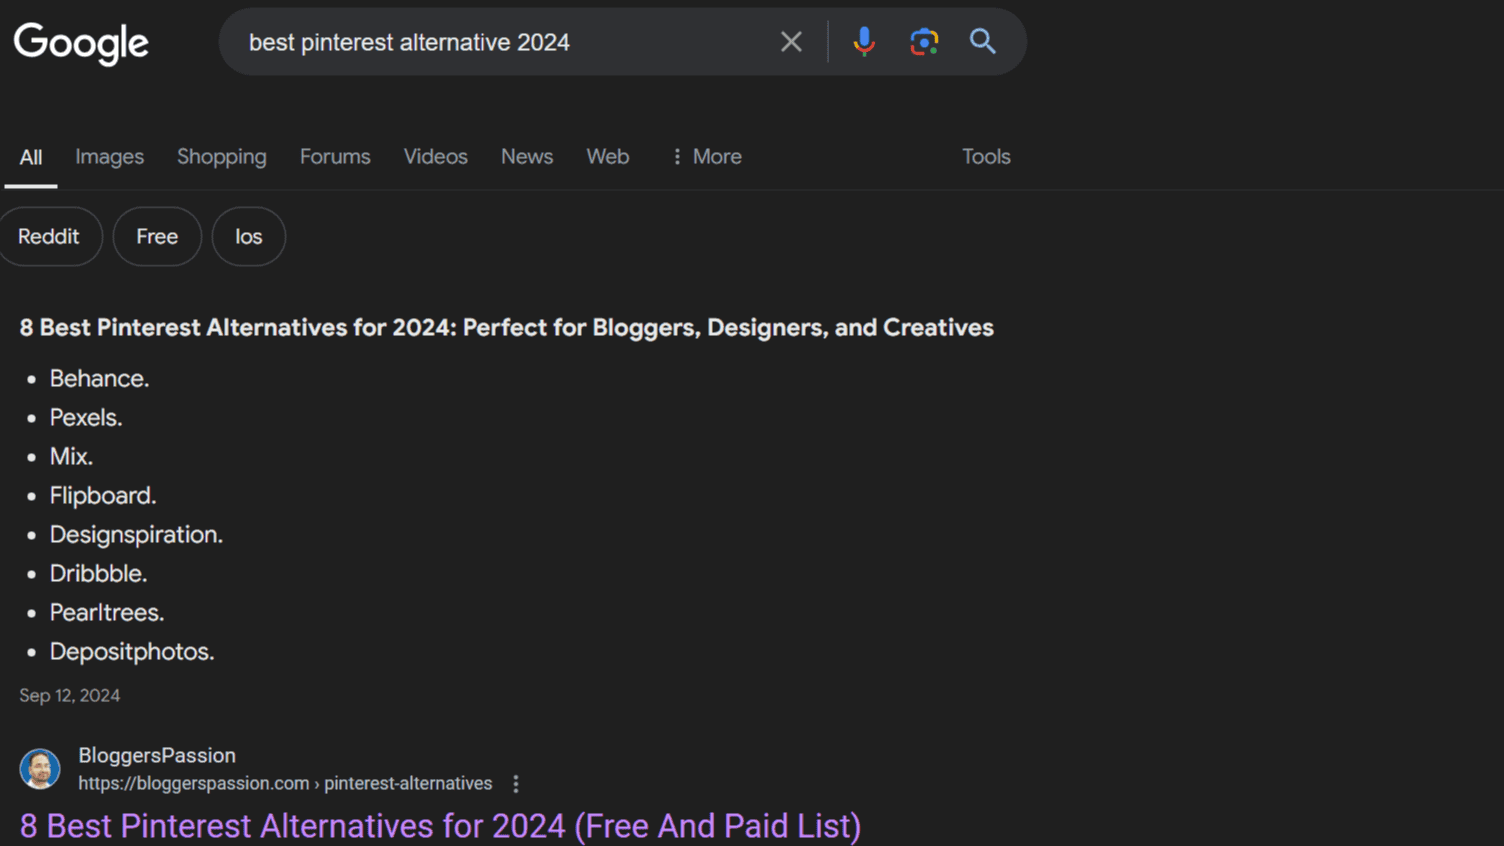Switch to the Images tab

click(109, 156)
